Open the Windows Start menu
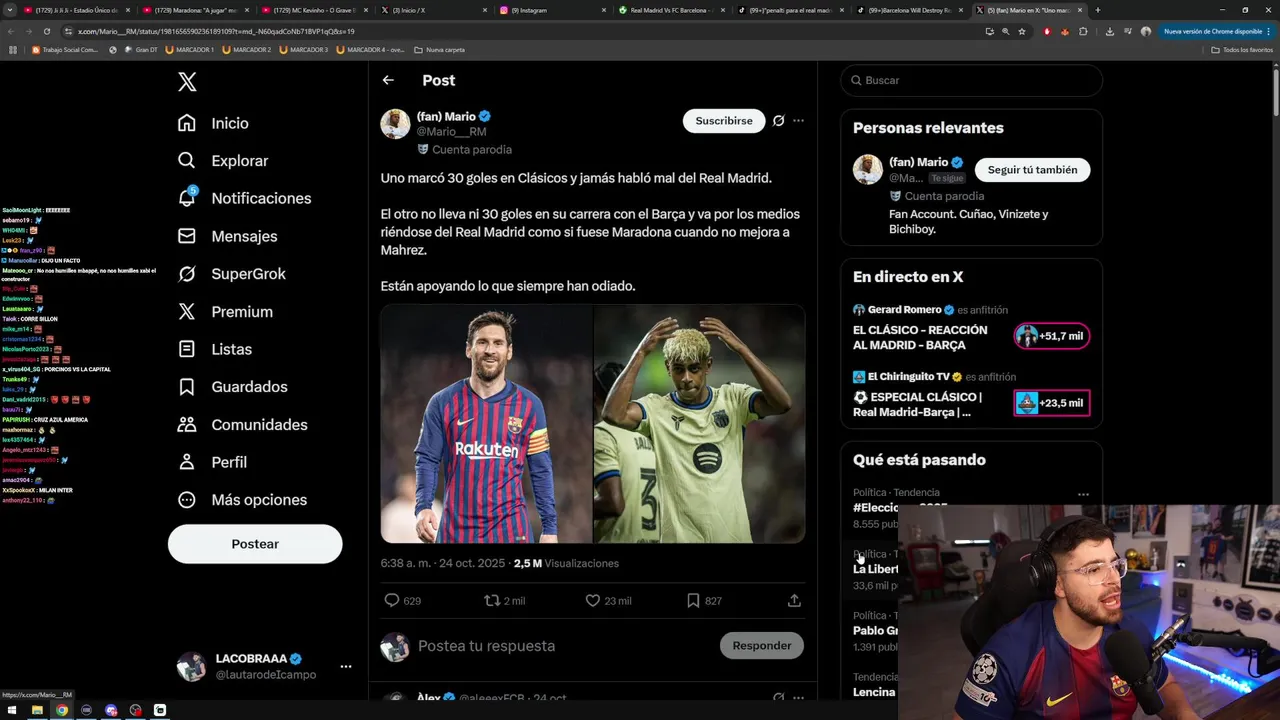Viewport: 1280px width, 720px height. [12, 710]
